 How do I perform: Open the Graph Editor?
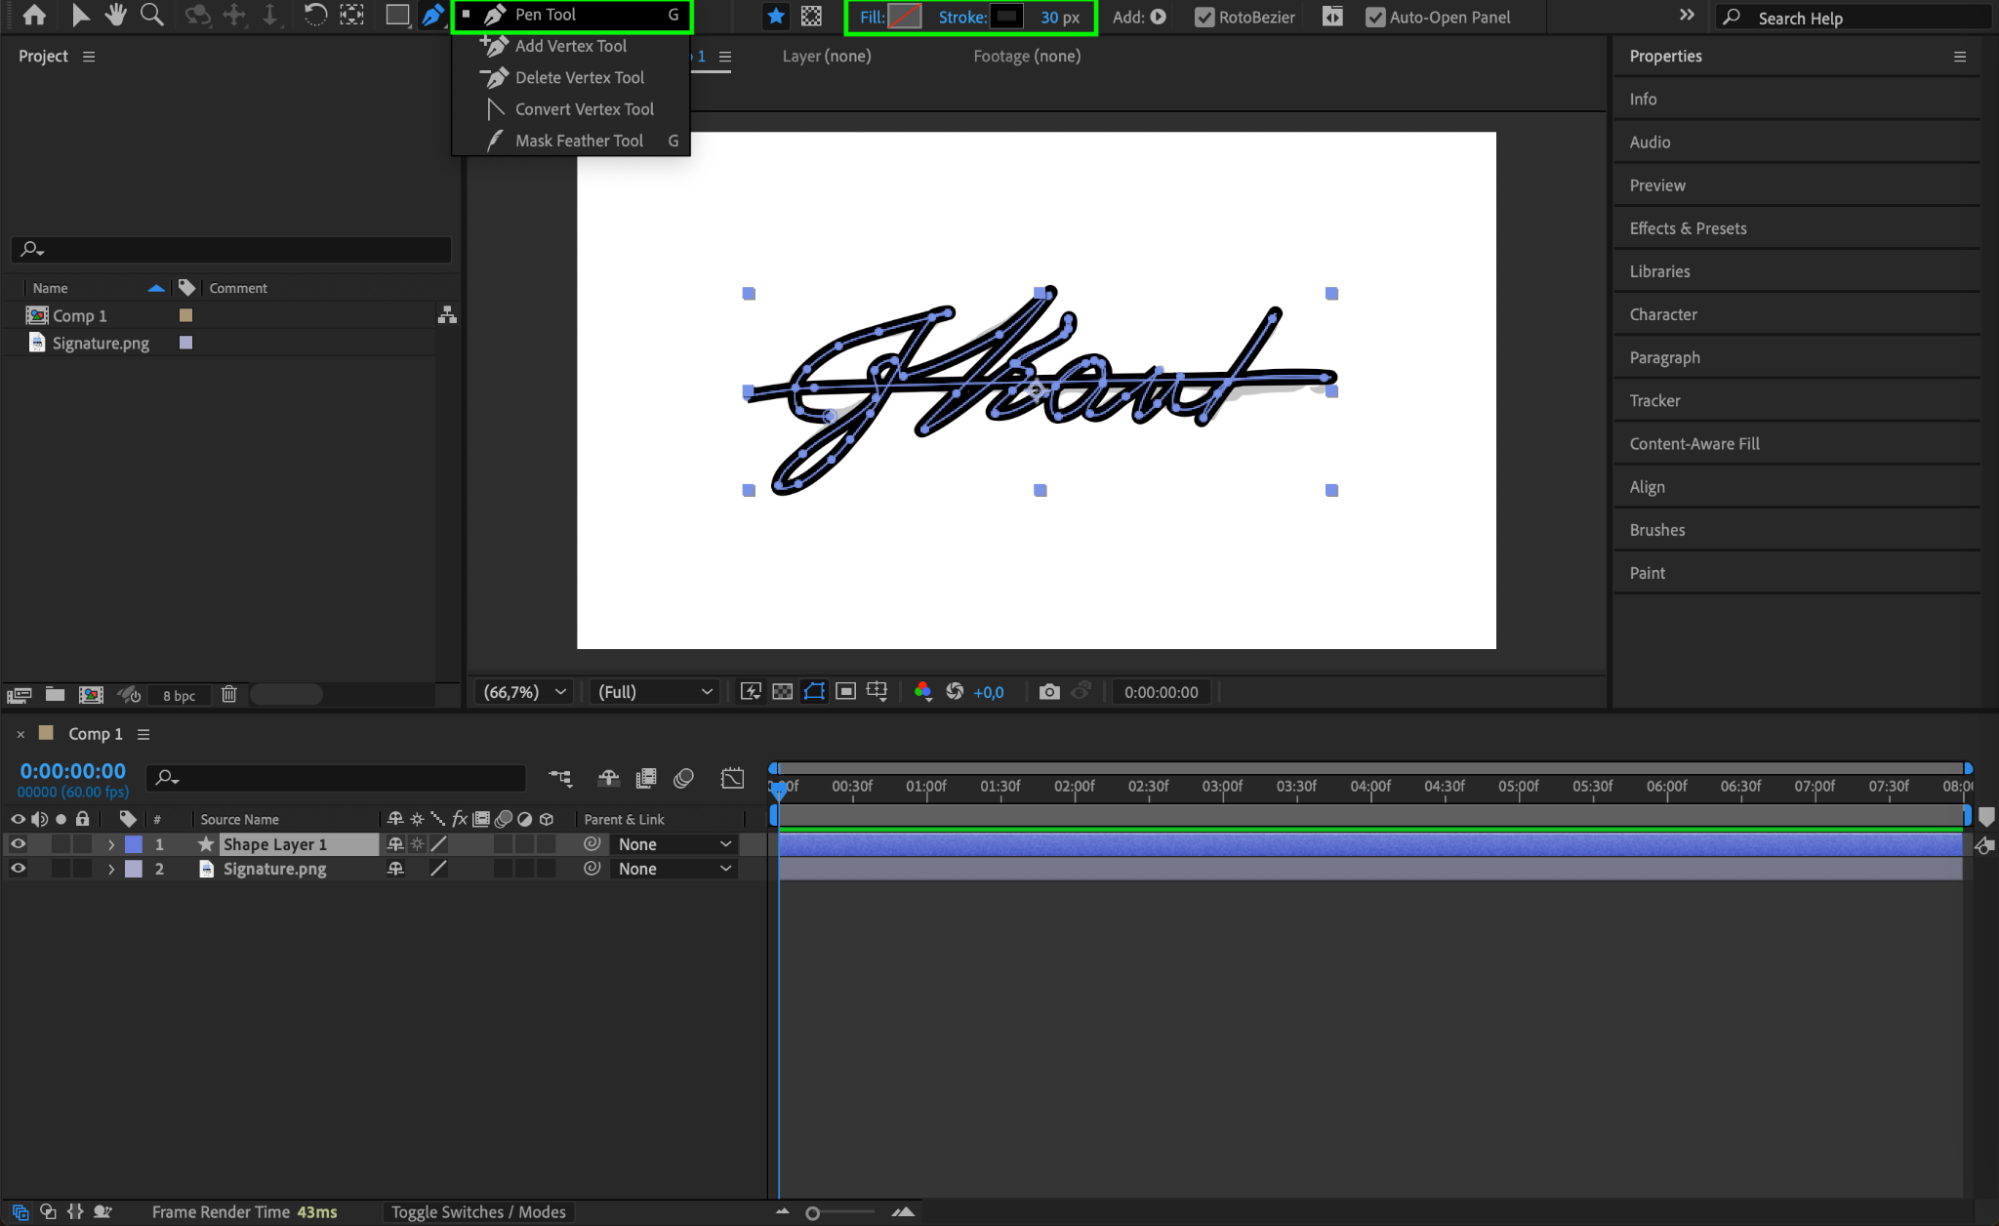pyautogui.click(x=733, y=778)
